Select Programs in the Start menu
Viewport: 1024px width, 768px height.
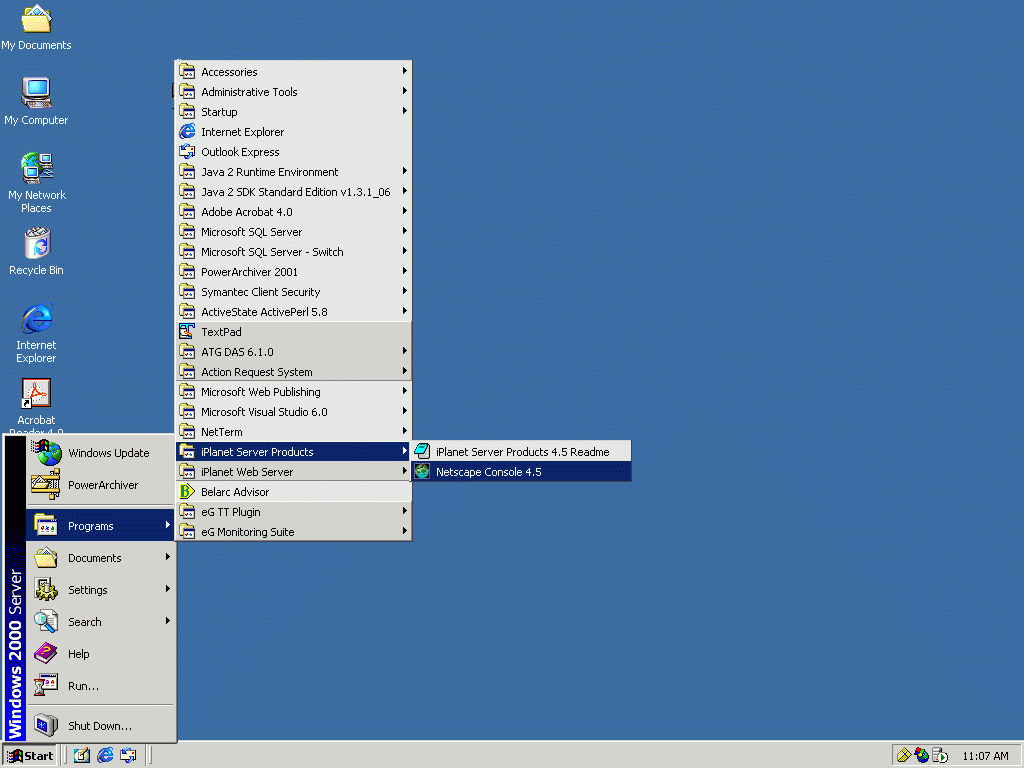pos(101,526)
